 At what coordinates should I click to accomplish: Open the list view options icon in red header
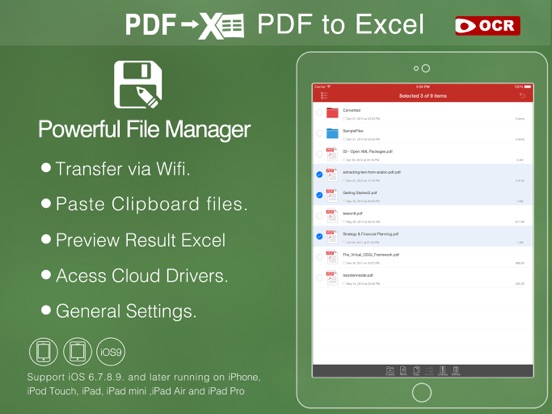point(324,95)
